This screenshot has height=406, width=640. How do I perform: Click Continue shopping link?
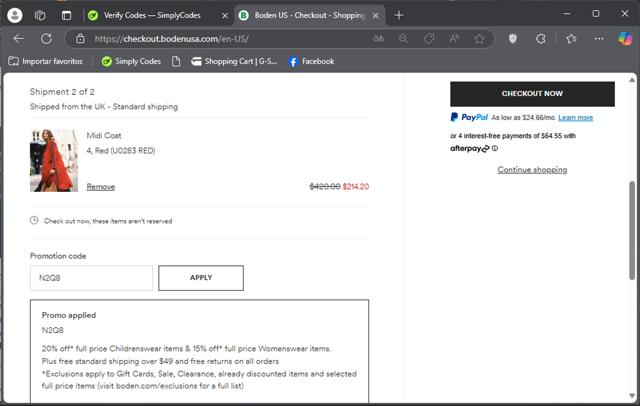[532, 170]
